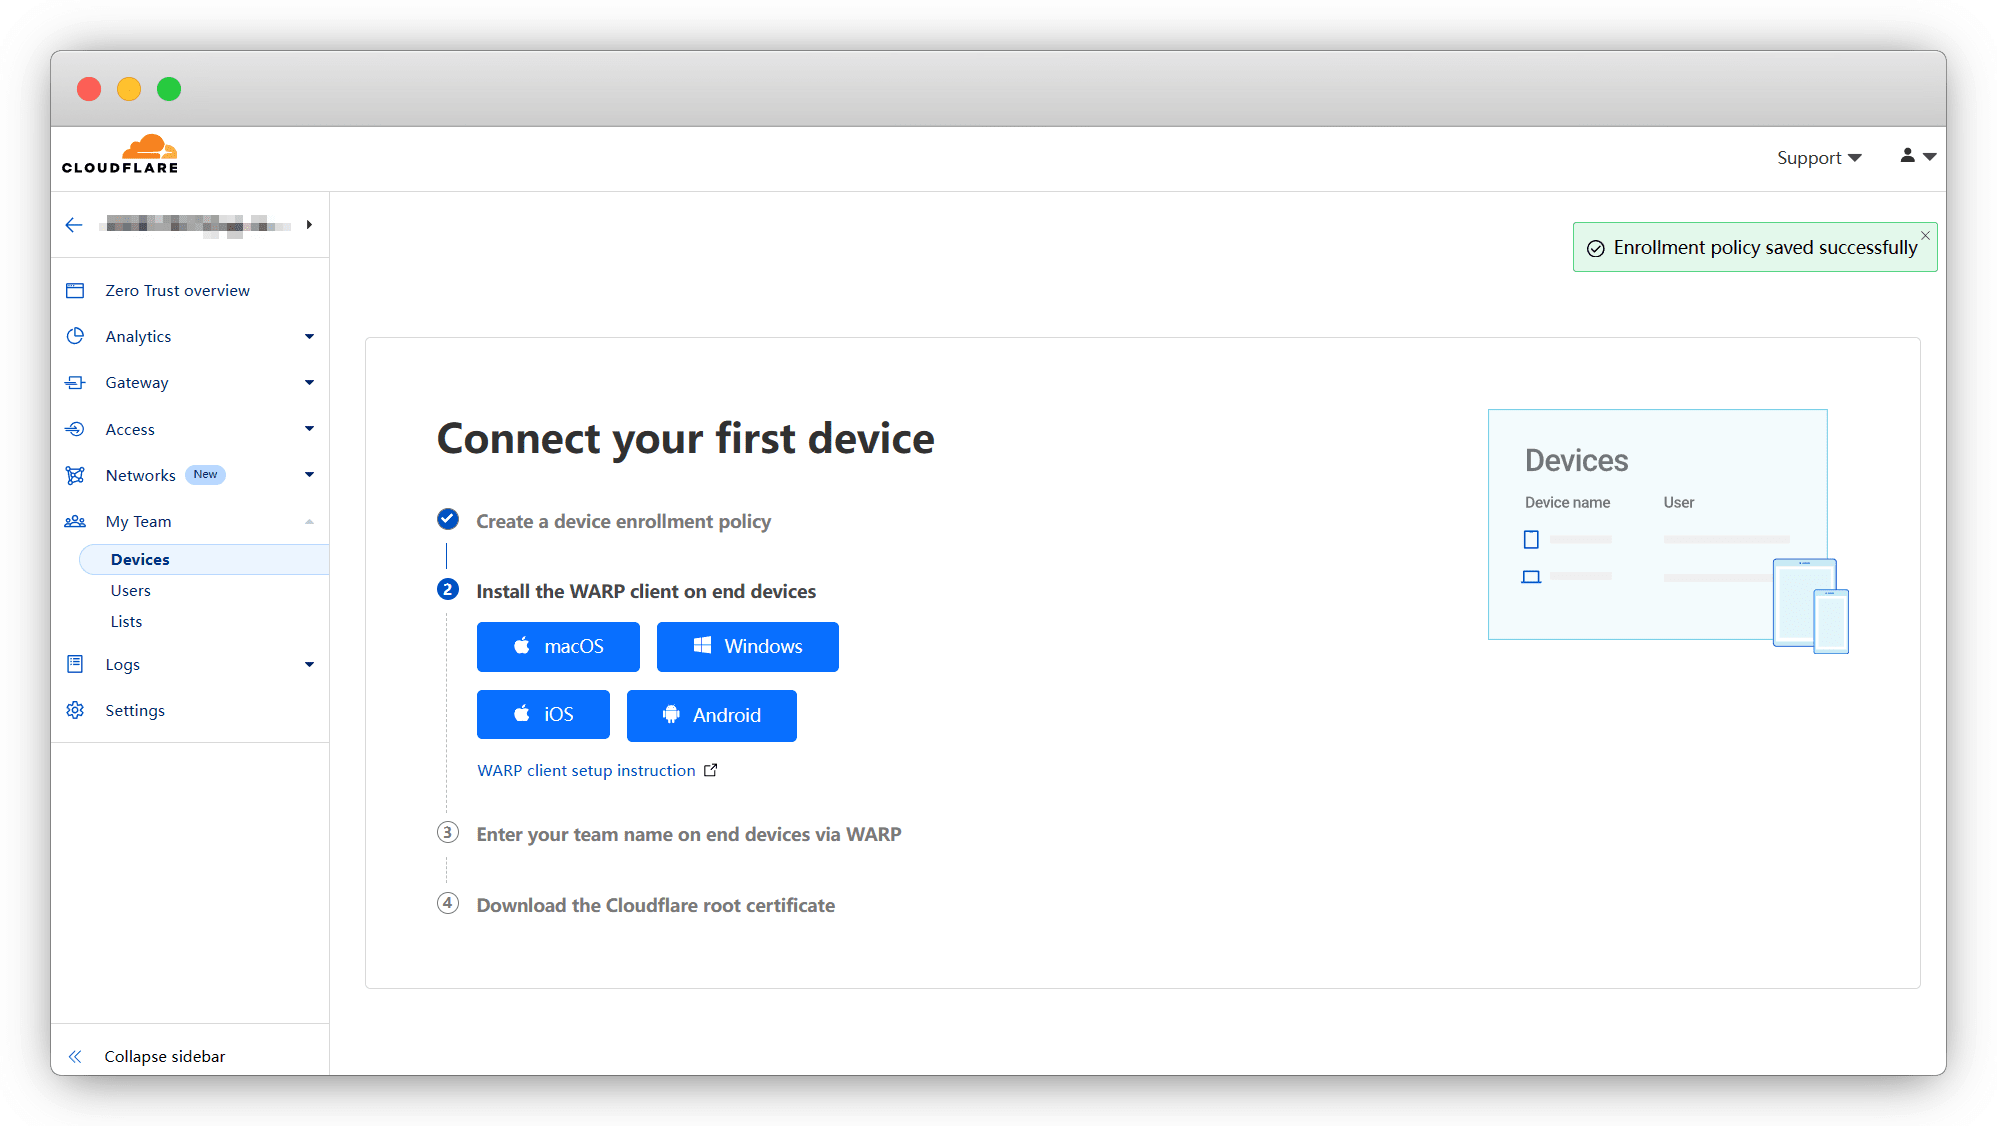Image resolution: width=1997 pixels, height=1126 pixels.
Task: Click the red close window button
Action: point(89,89)
